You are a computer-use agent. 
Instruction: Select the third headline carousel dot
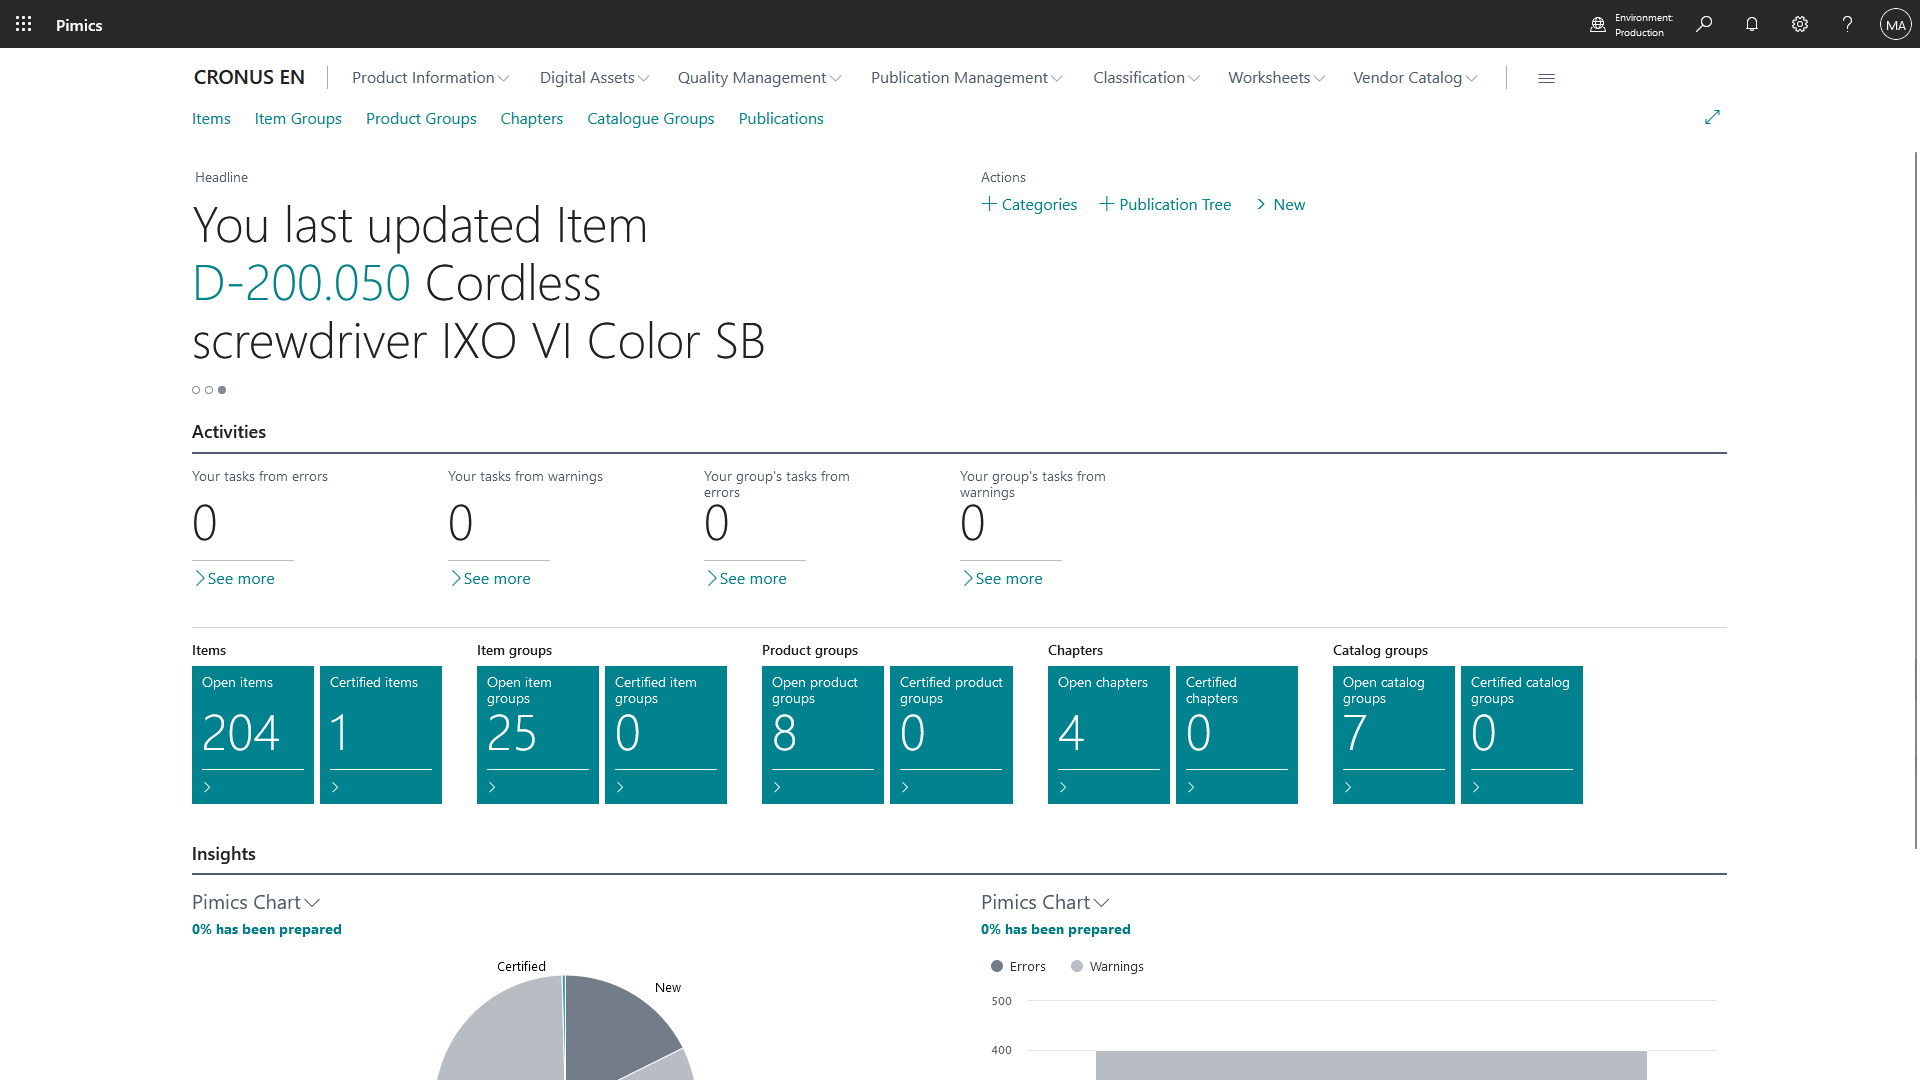pyautogui.click(x=222, y=390)
